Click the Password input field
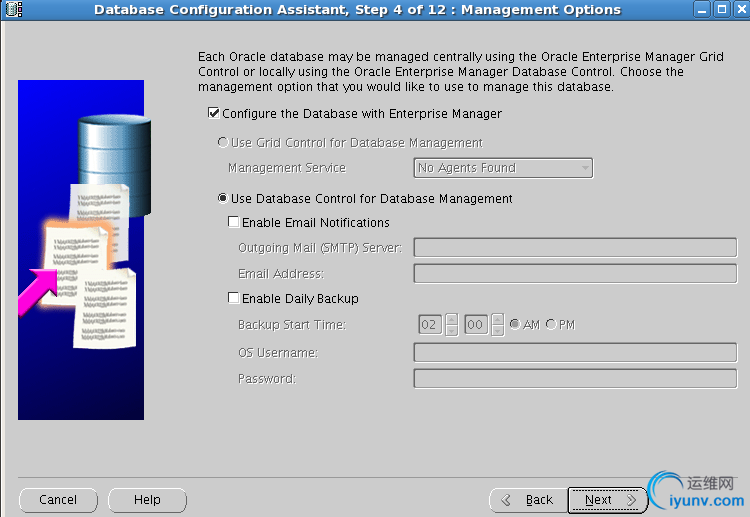 pyautogui.click(x=575, y=379)
